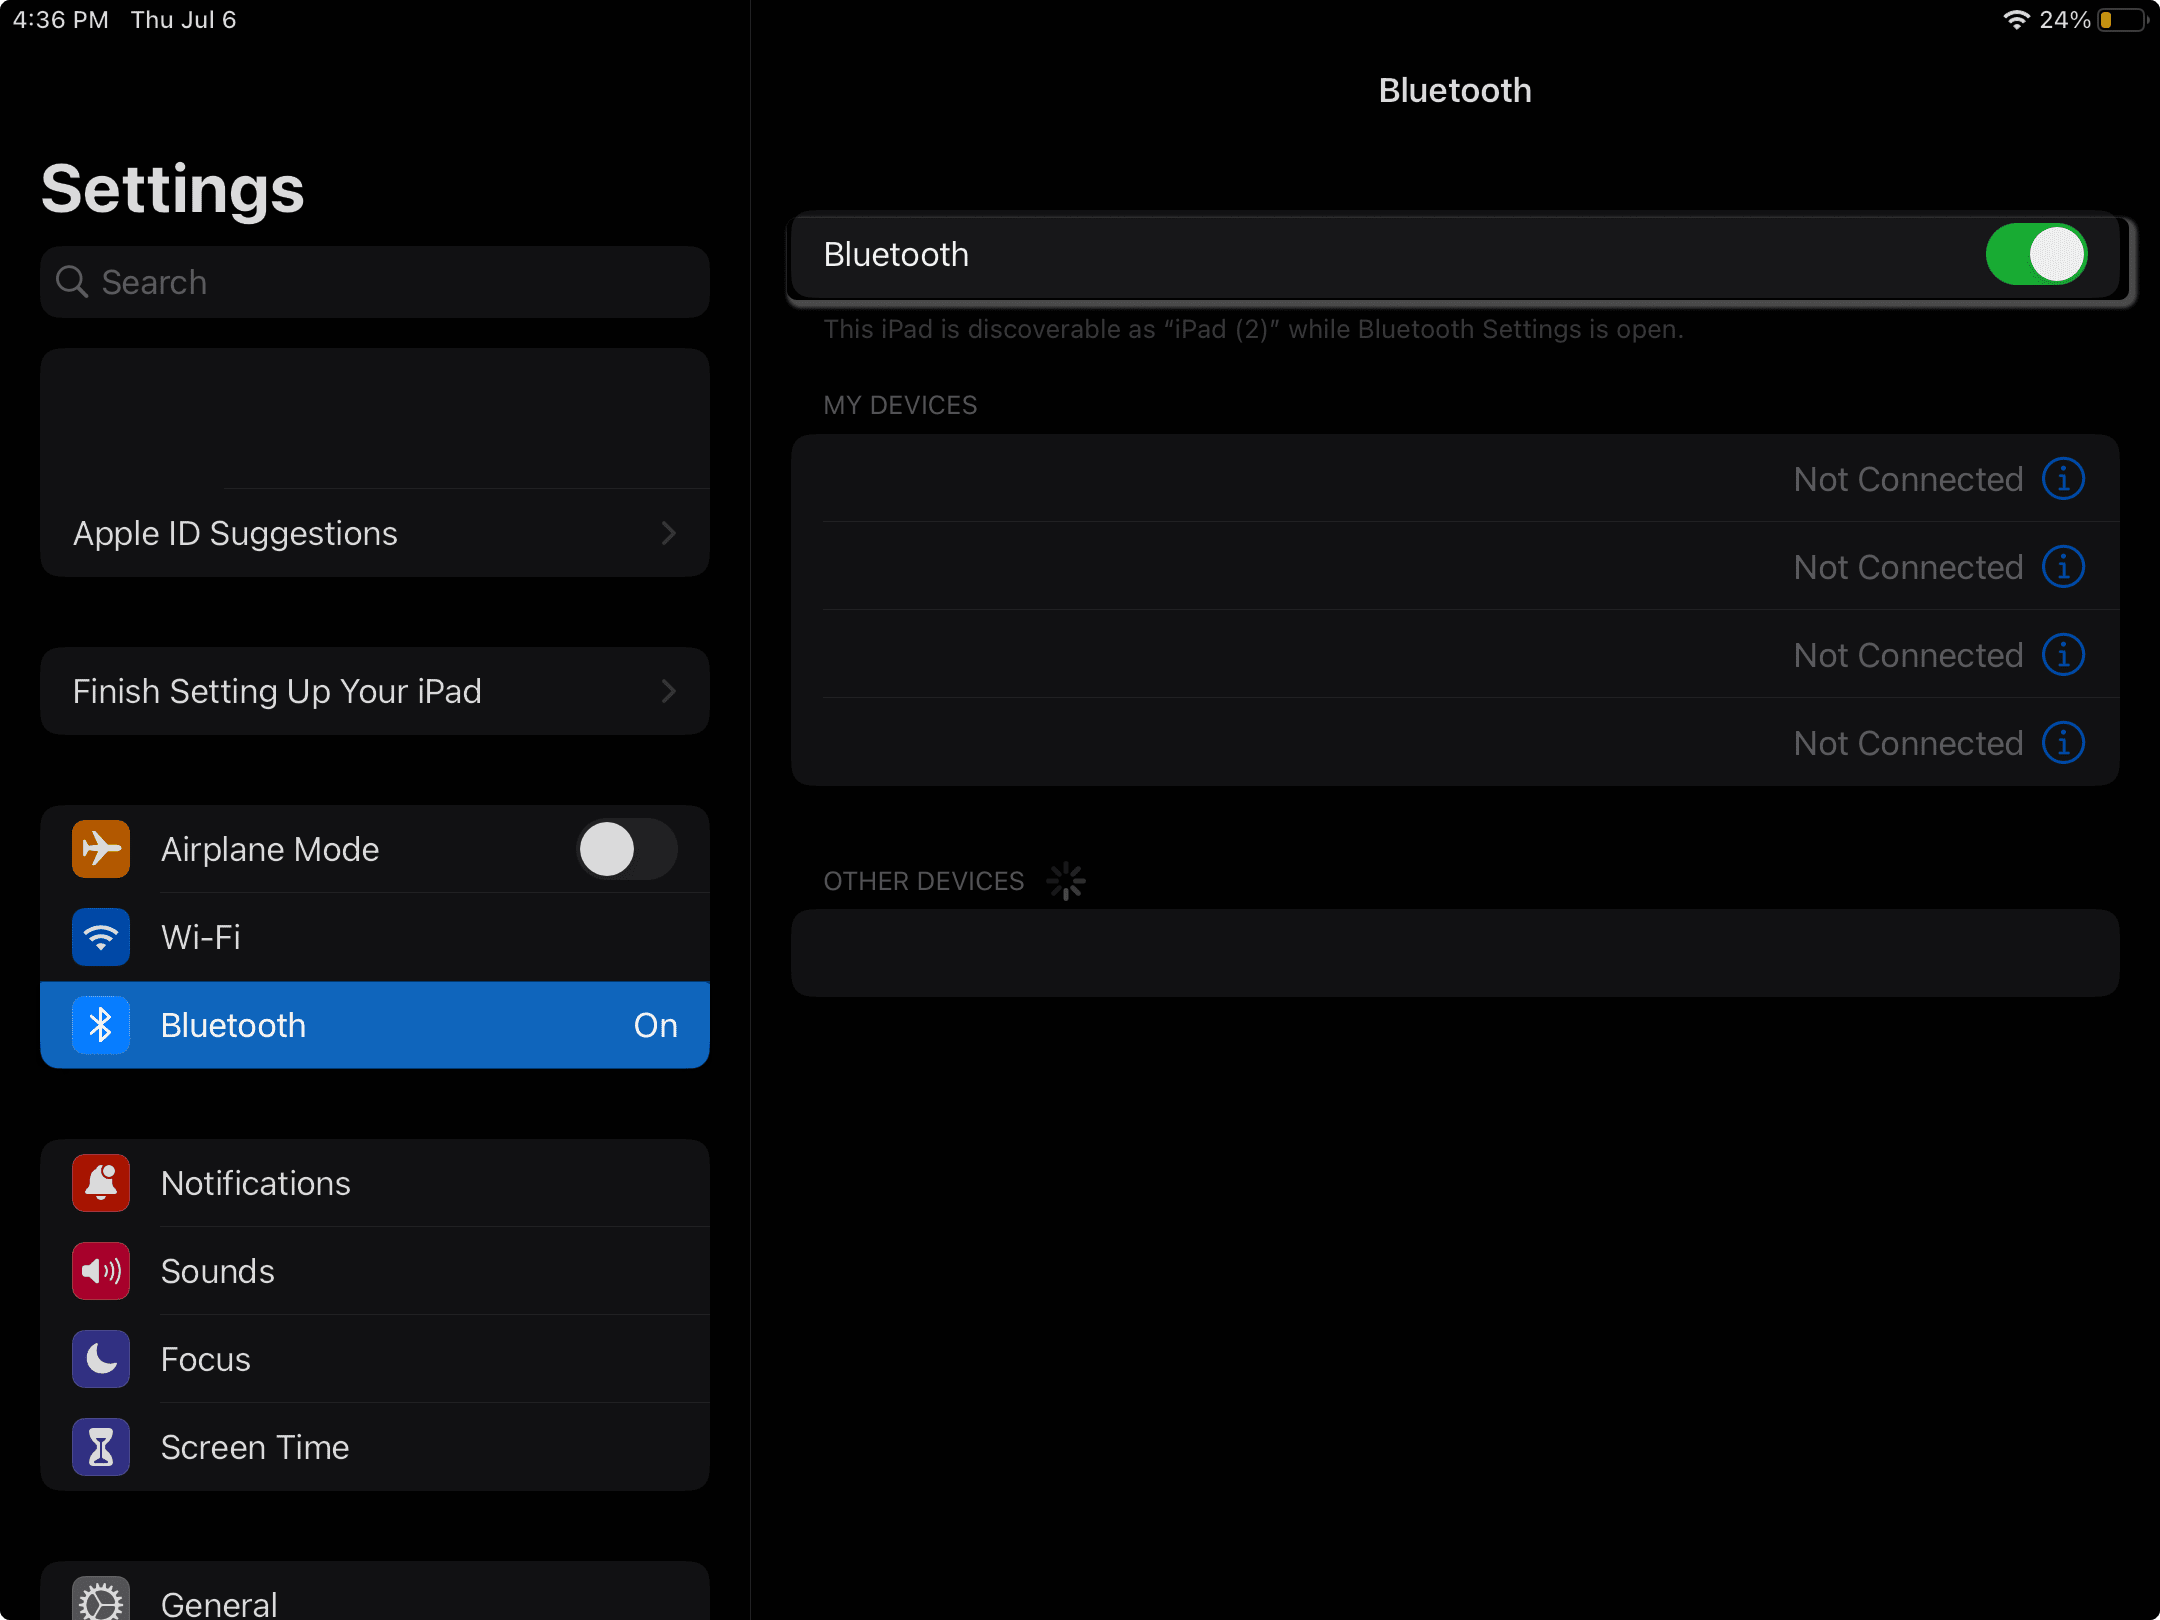
Task: Open info for the last Not Connected device
Action: [2063, 743]
